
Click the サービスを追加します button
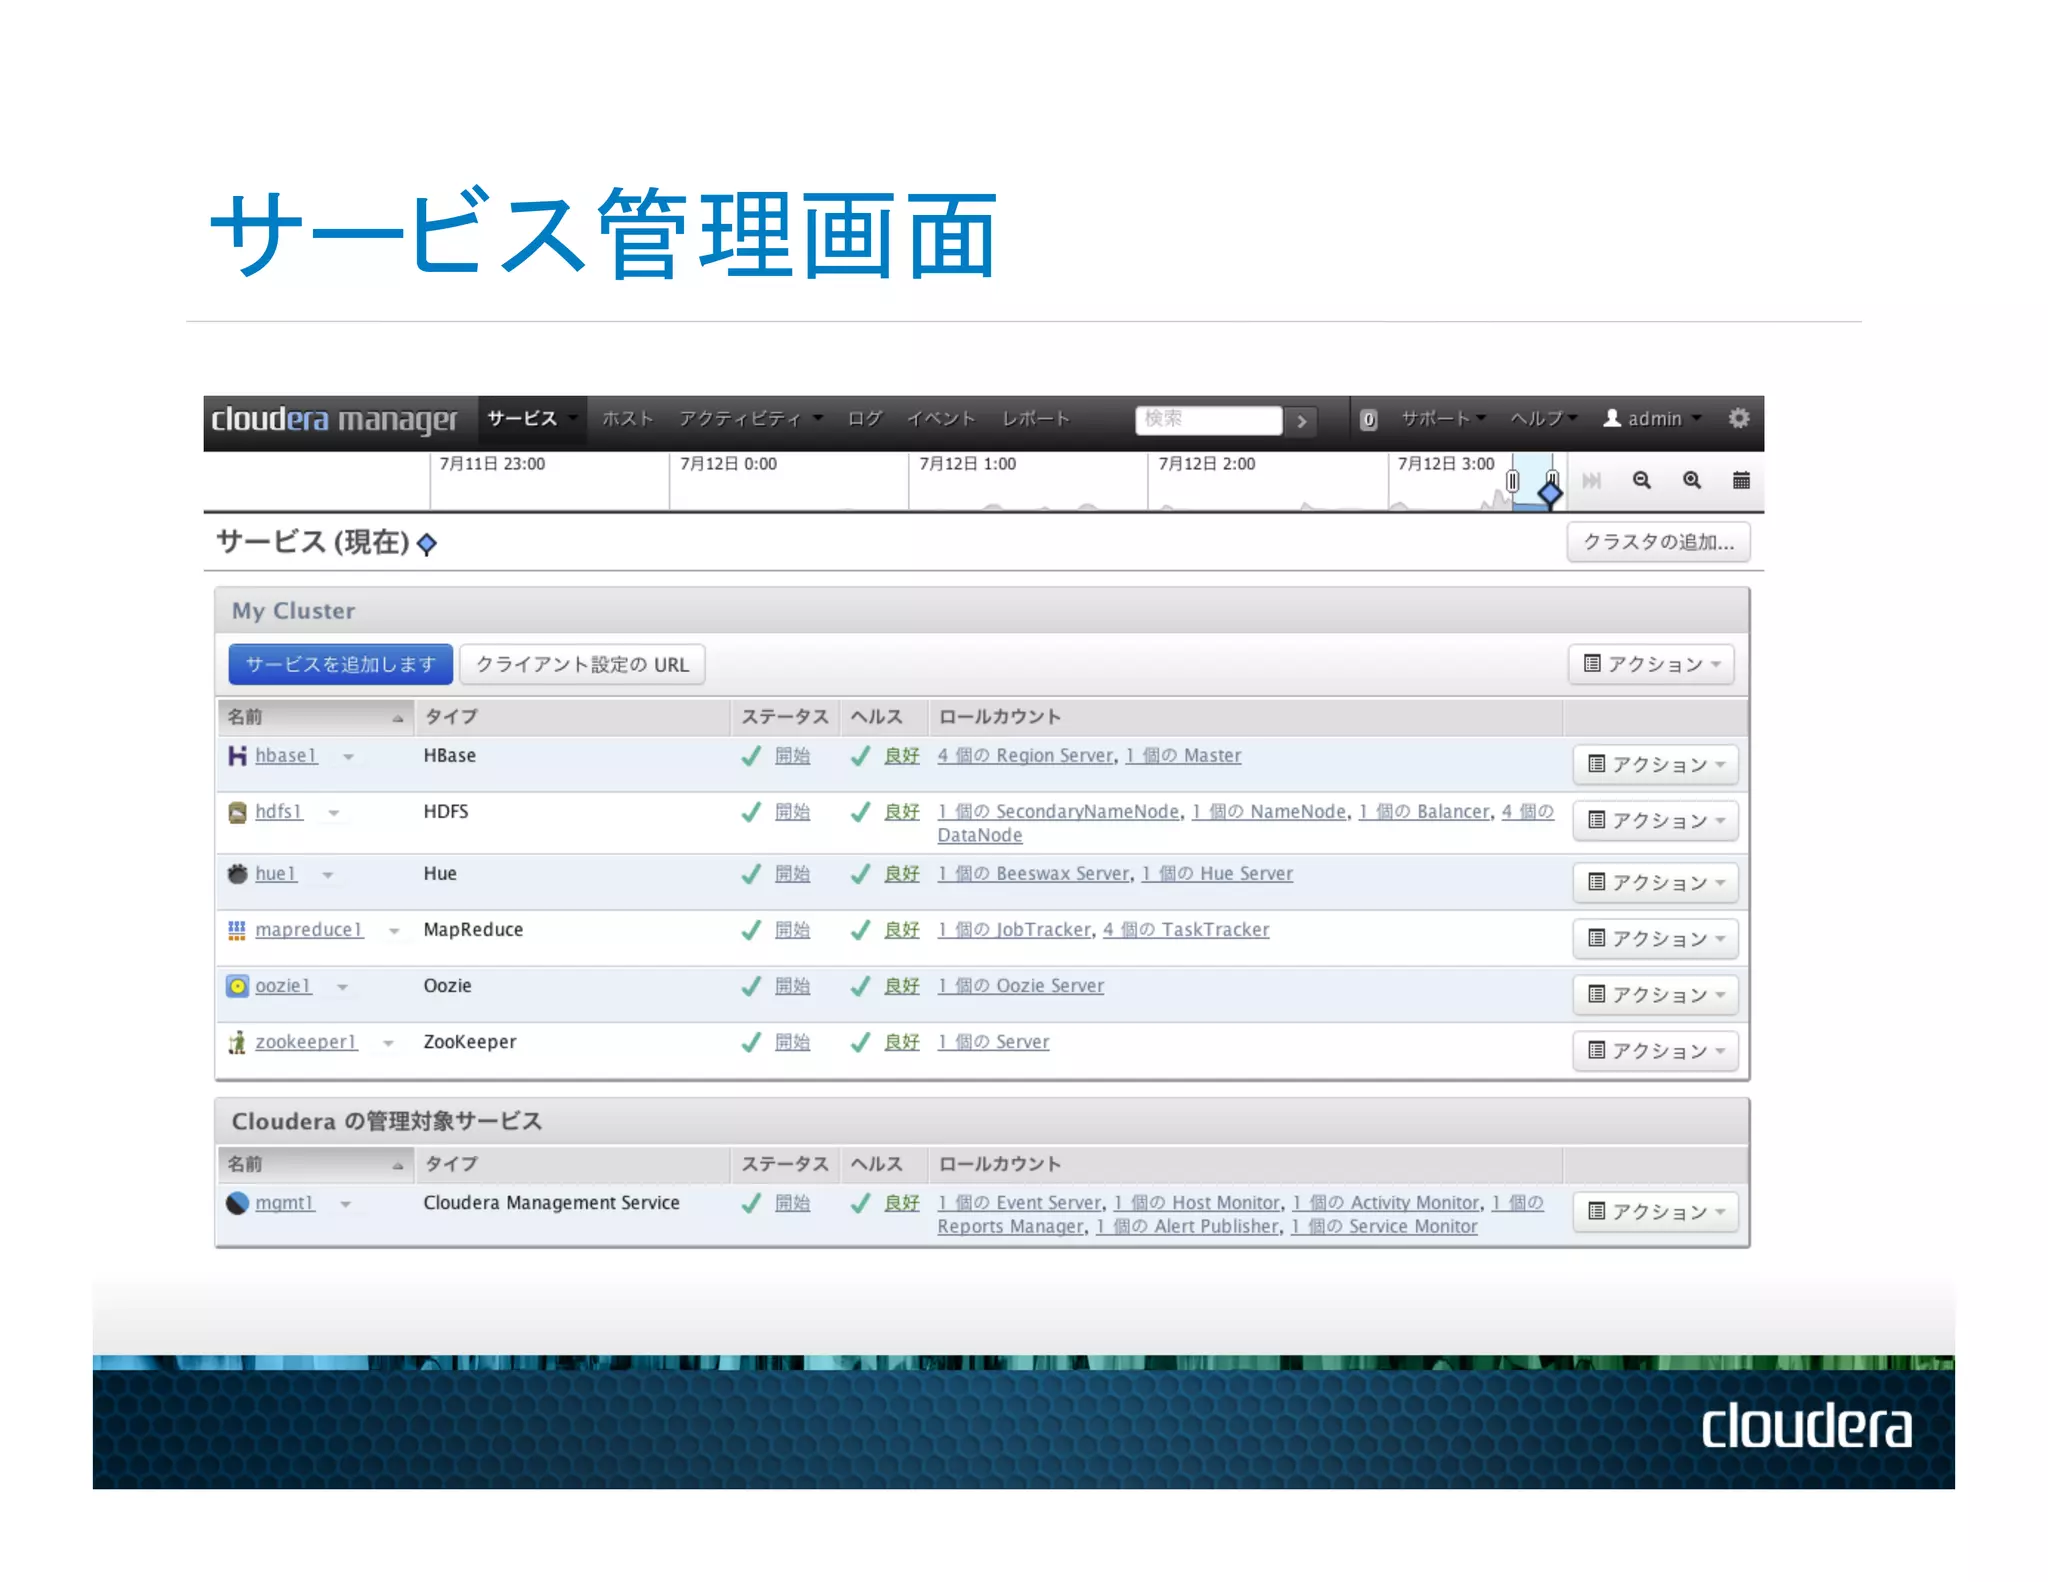click(x=340, y=664)
